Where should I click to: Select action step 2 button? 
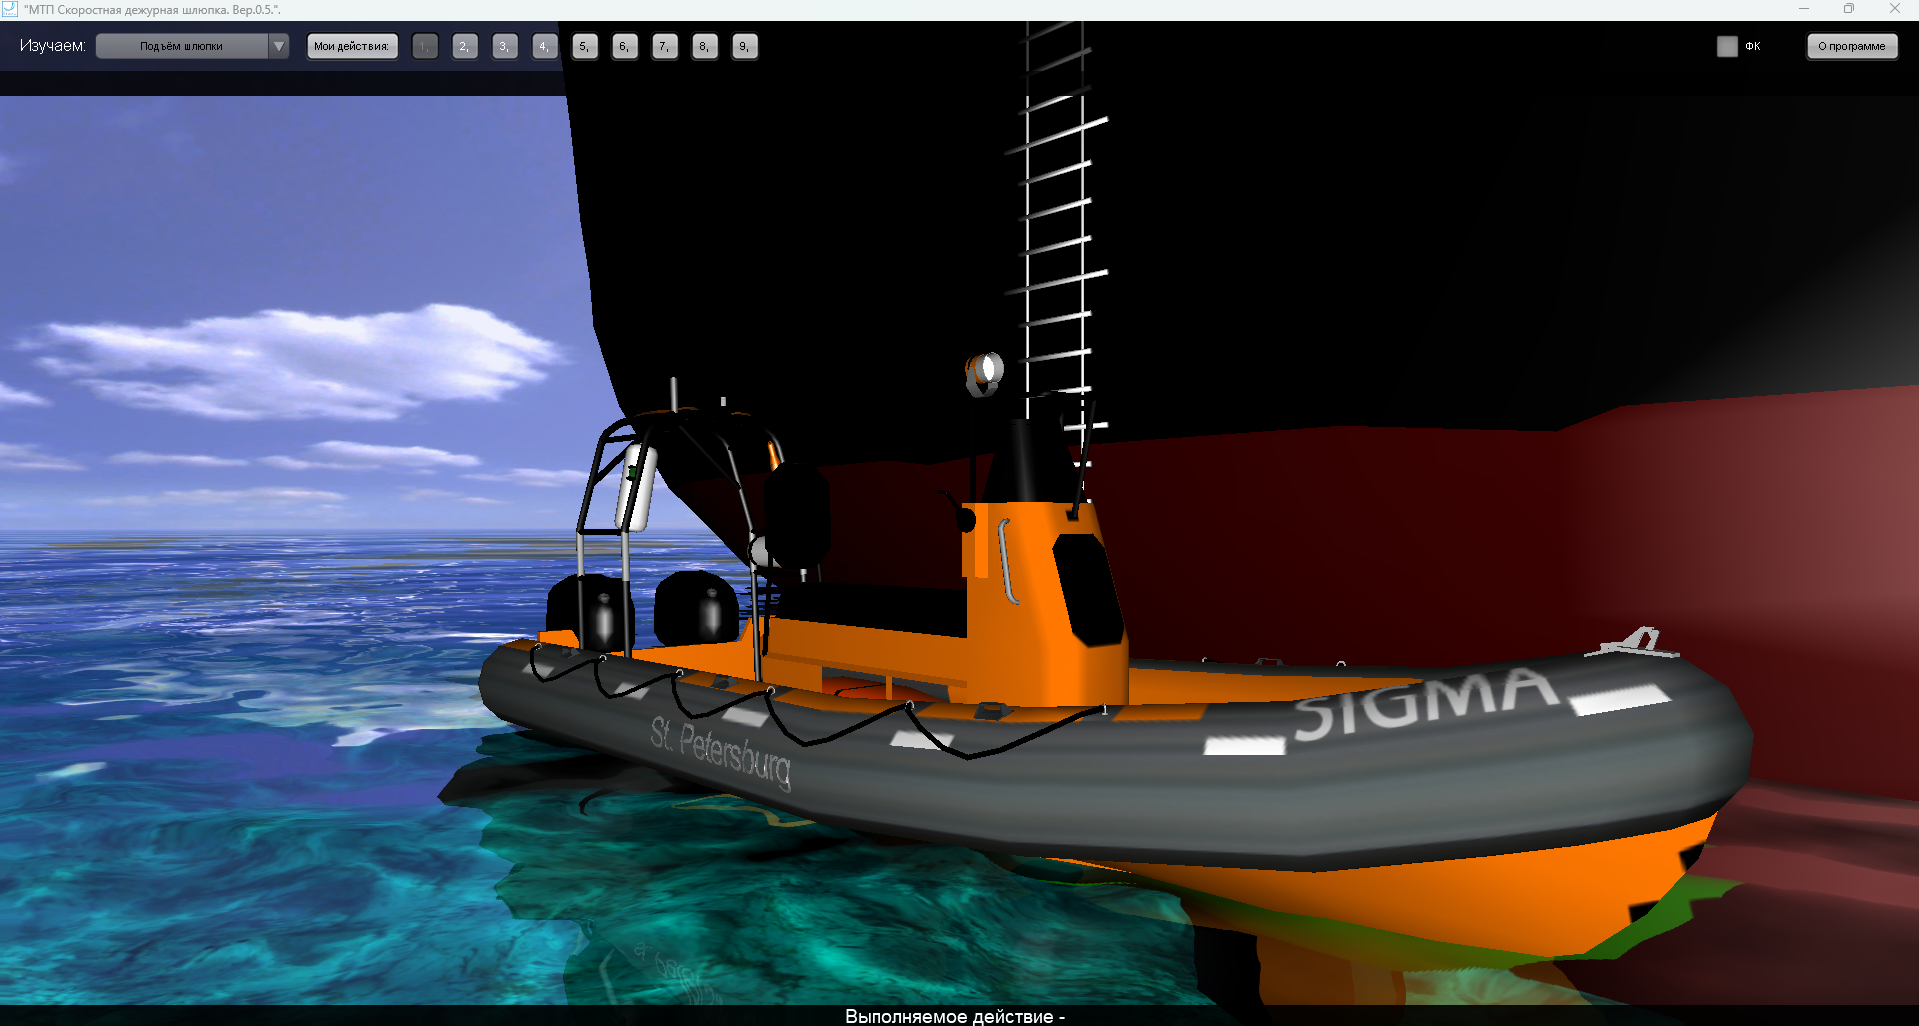[x=465, y=46]
